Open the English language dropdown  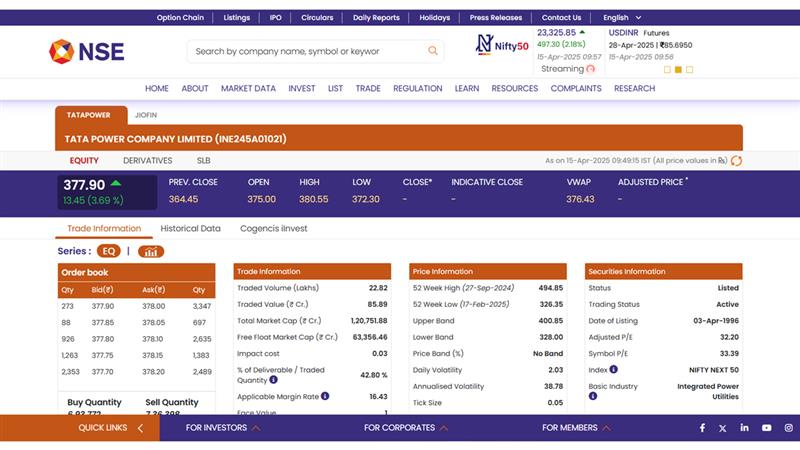621,17
